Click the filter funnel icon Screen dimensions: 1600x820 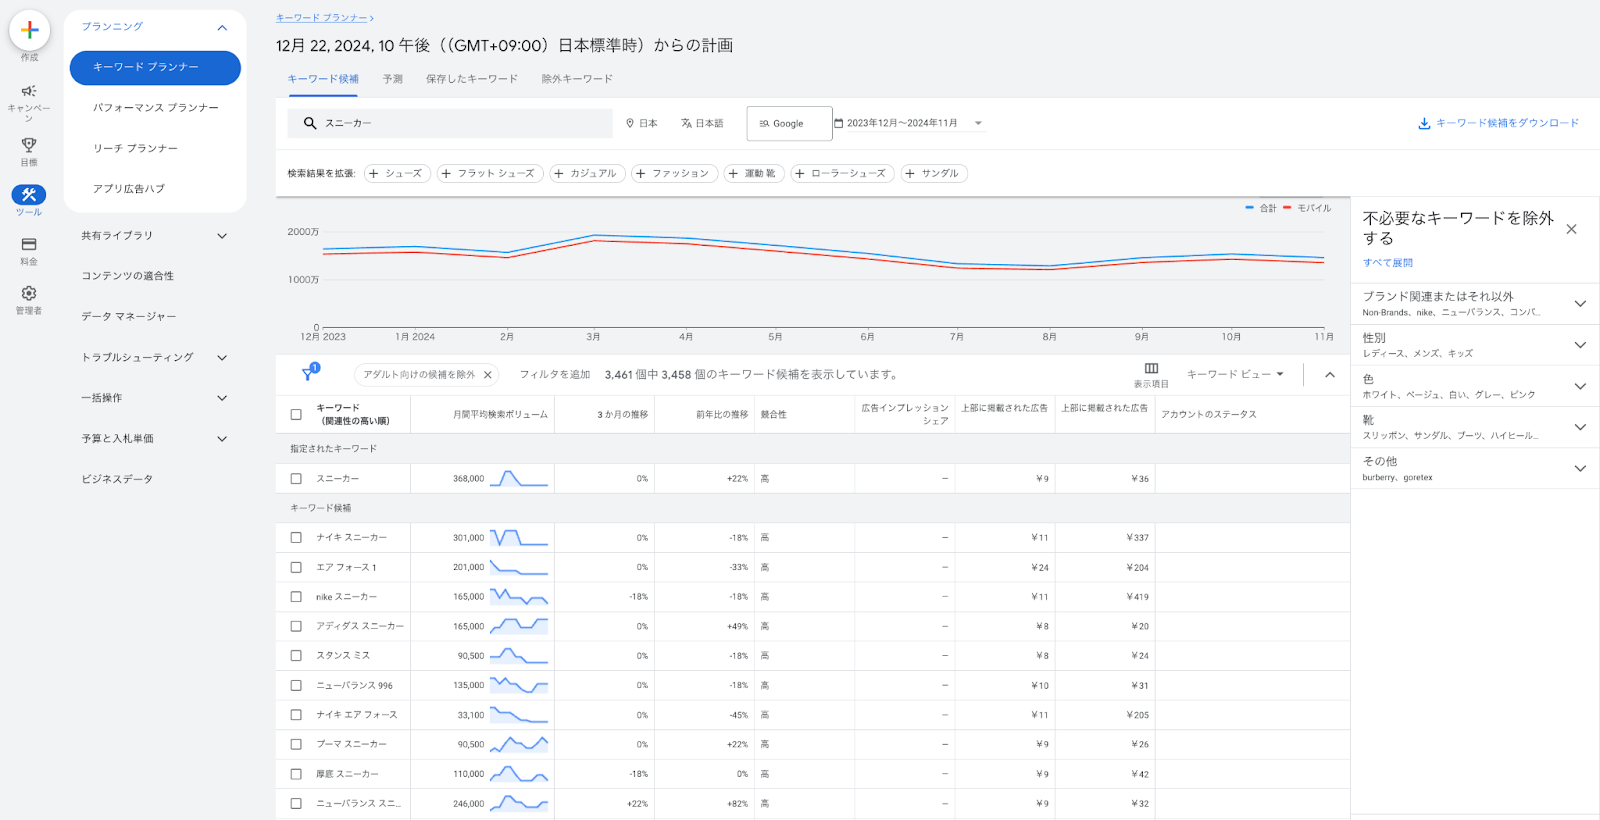click(x=309, y=374)
